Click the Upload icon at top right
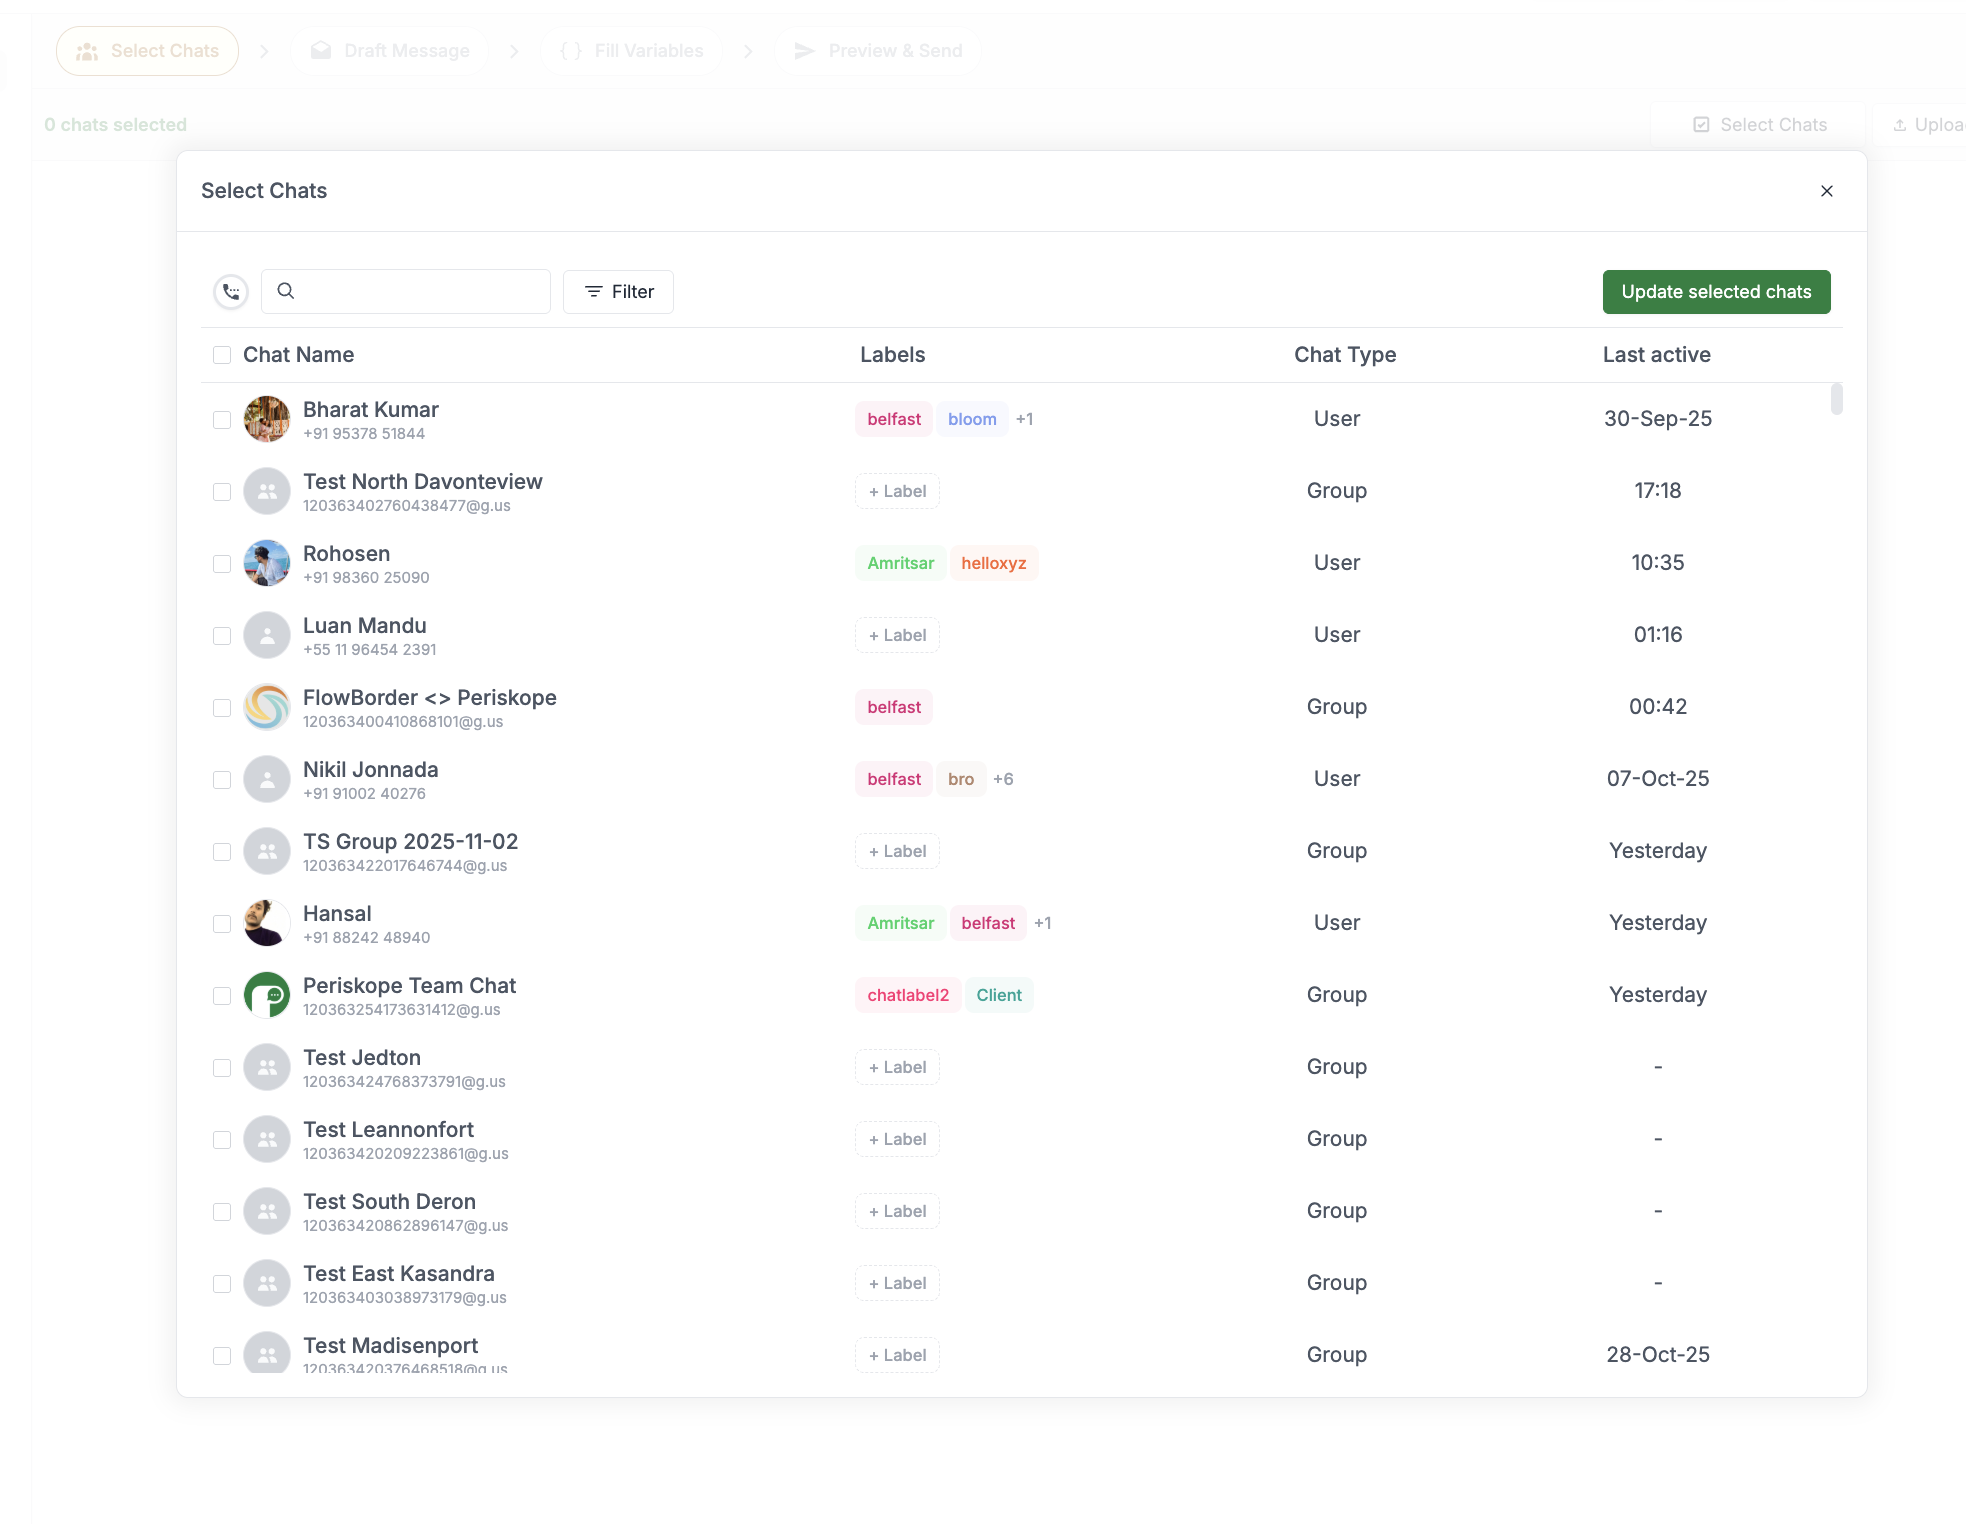 coord(1901,124)
